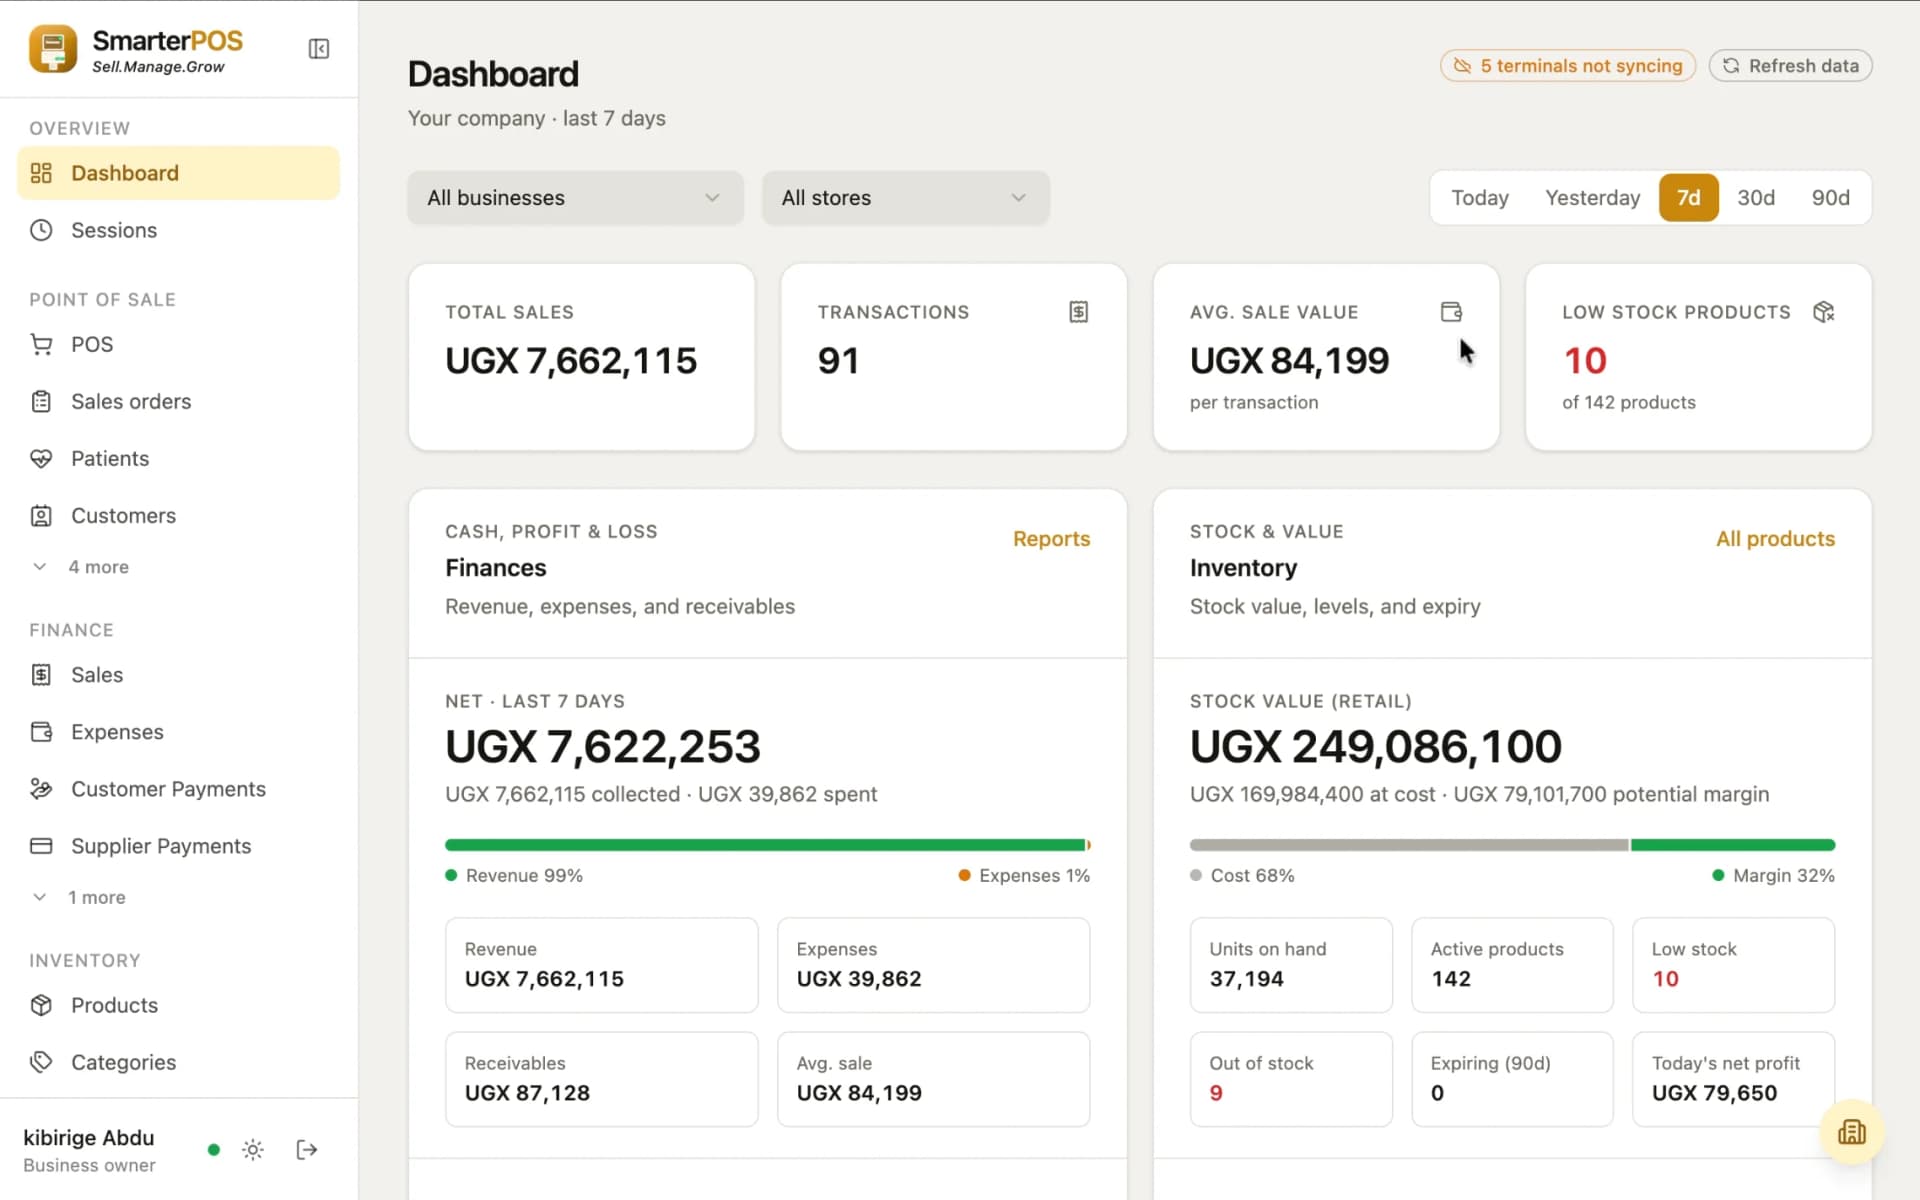Toggle light/dark theme sun icon
This screenshot has width=1920, height=1200.
pyautogui.click(x=253, y=1150)
